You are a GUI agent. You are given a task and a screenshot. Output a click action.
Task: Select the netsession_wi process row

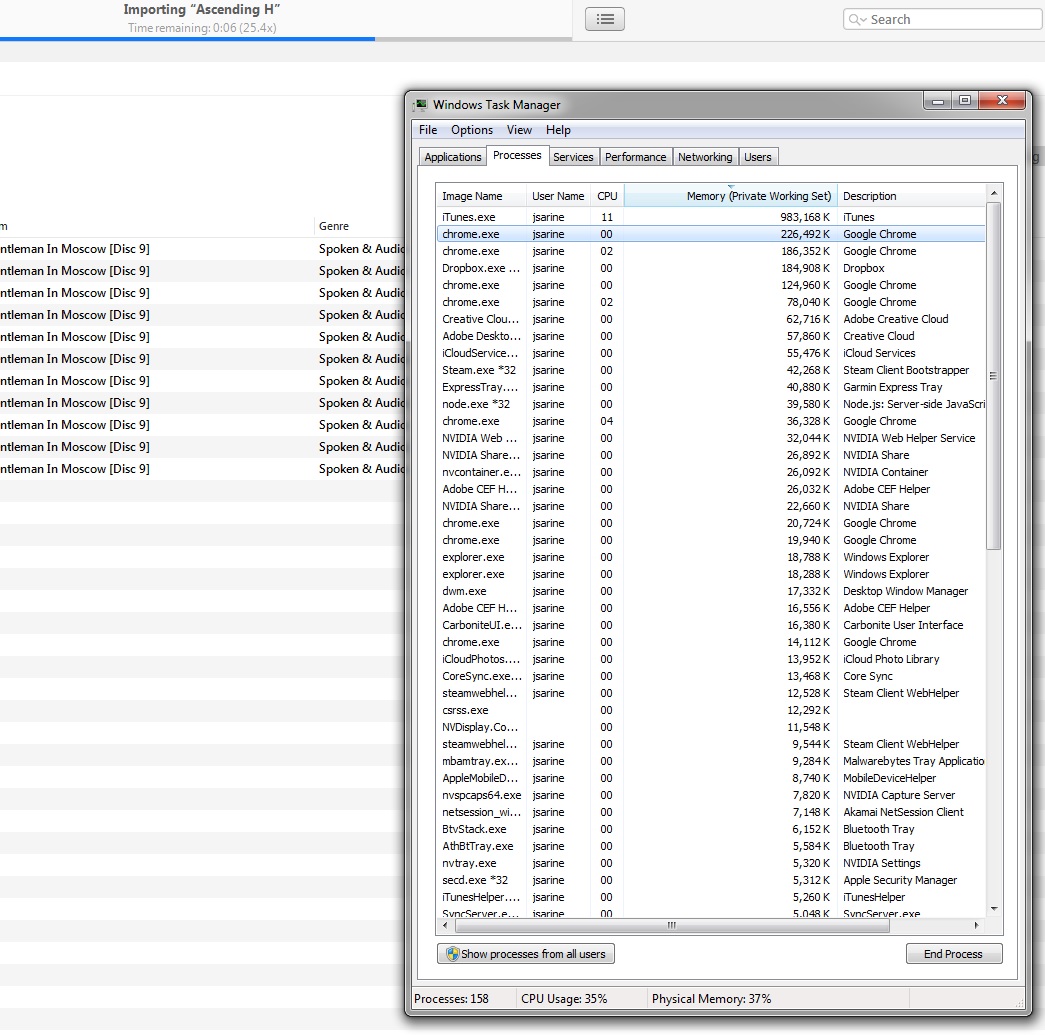click(710, 812)
